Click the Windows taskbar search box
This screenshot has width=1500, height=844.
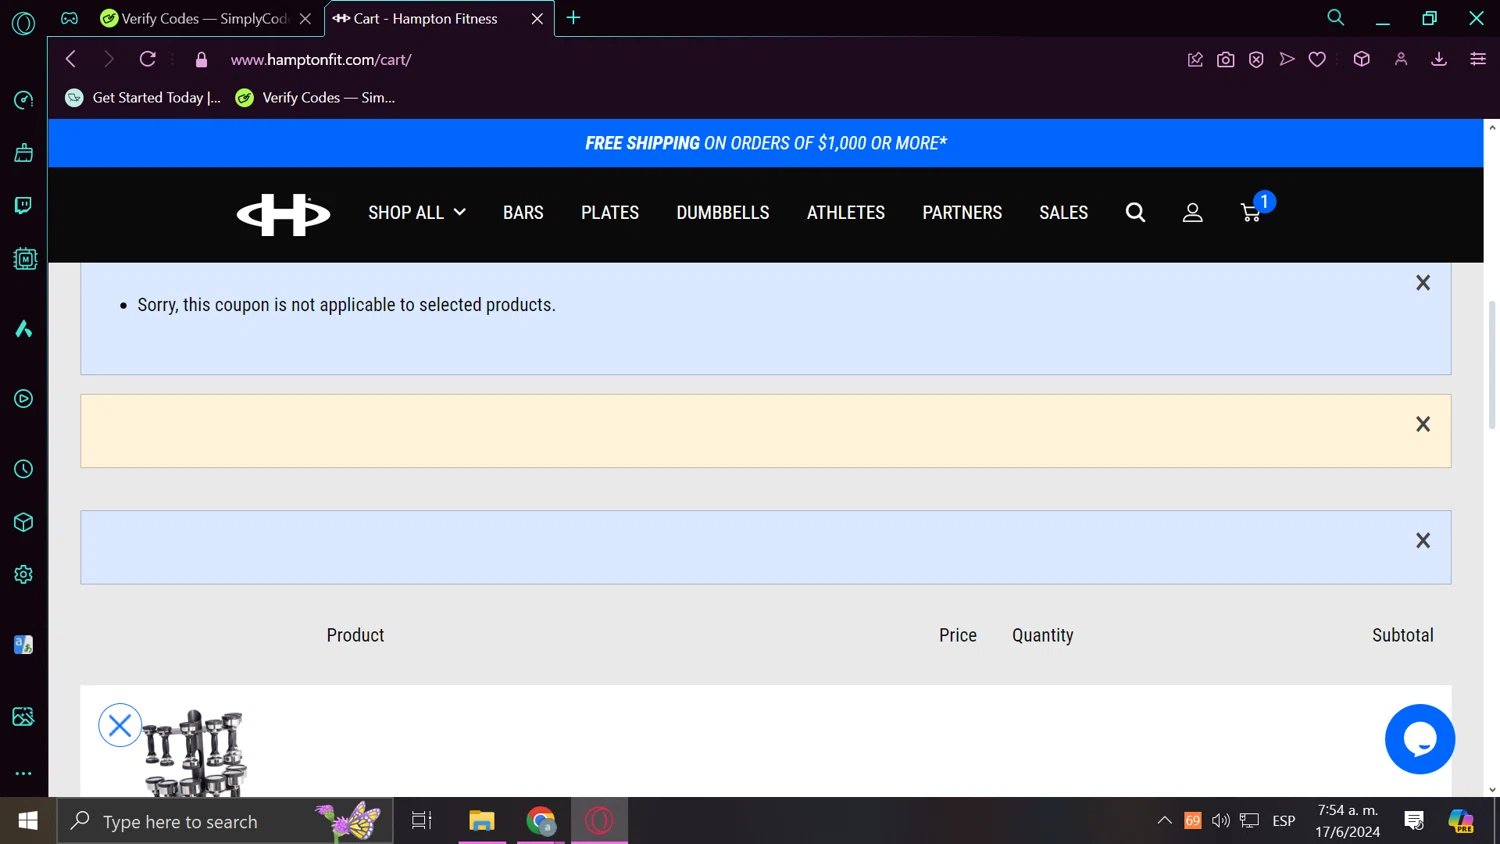(x=225, y=821)
